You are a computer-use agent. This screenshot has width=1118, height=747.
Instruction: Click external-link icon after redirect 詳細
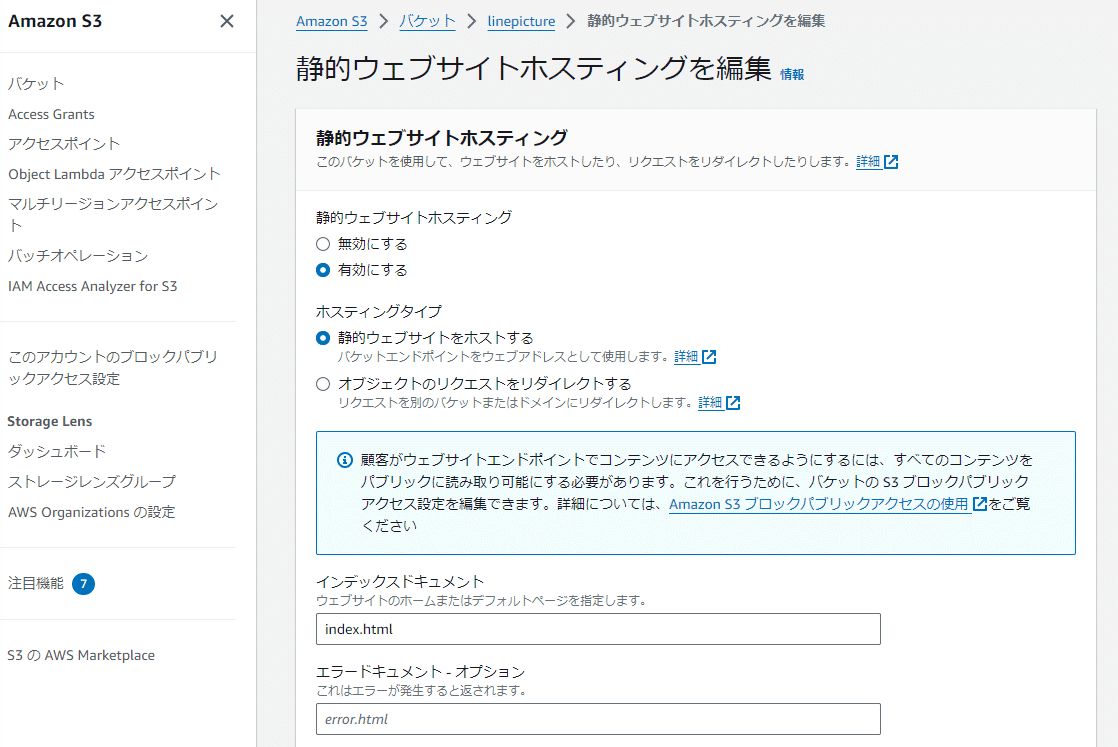(734, 403)
